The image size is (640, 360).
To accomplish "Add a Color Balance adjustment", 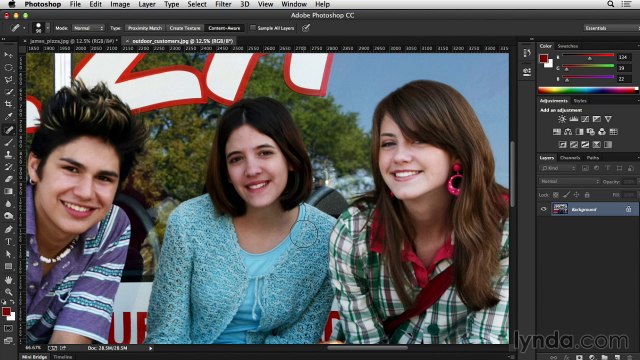I will [x=568, y=132].
